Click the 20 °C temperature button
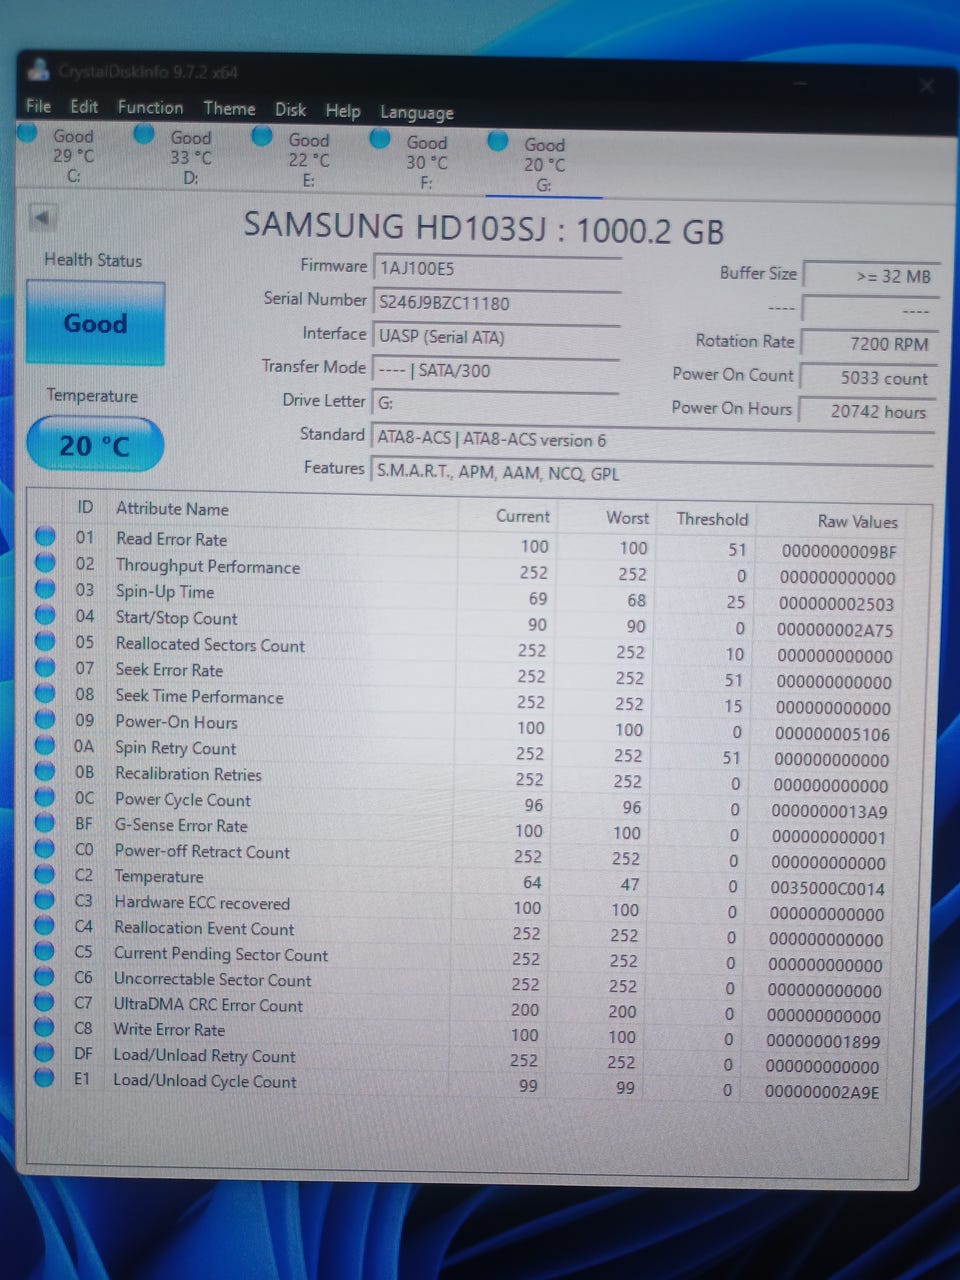 click(94, 445)
